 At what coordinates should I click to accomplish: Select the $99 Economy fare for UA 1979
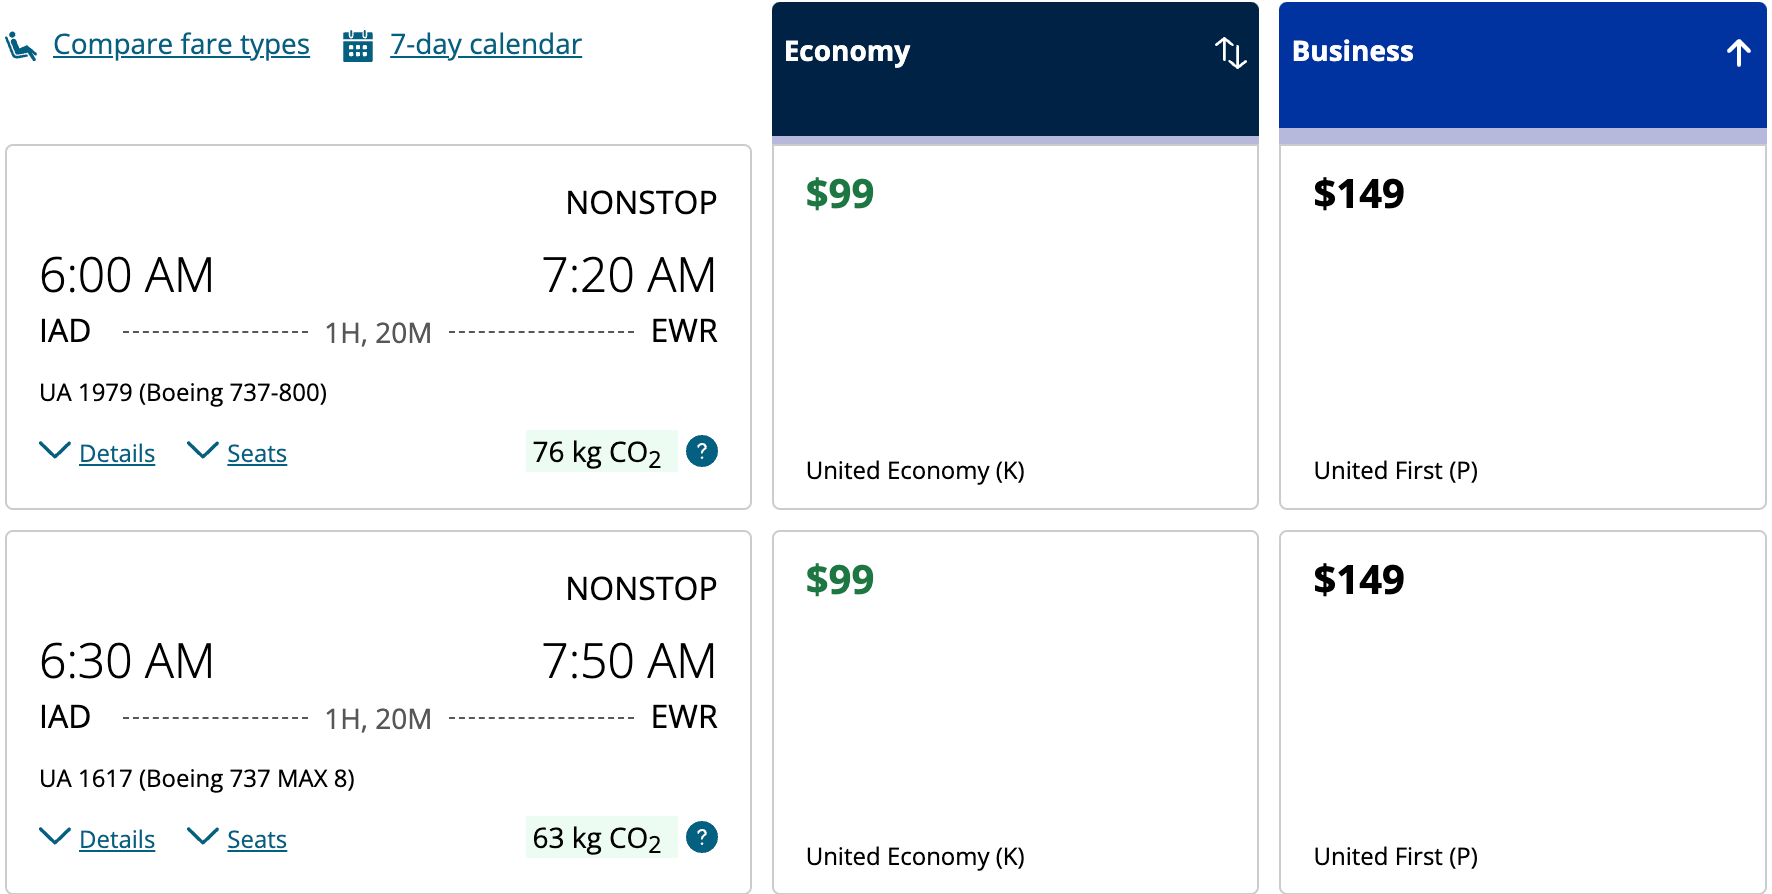point(1014,325)
